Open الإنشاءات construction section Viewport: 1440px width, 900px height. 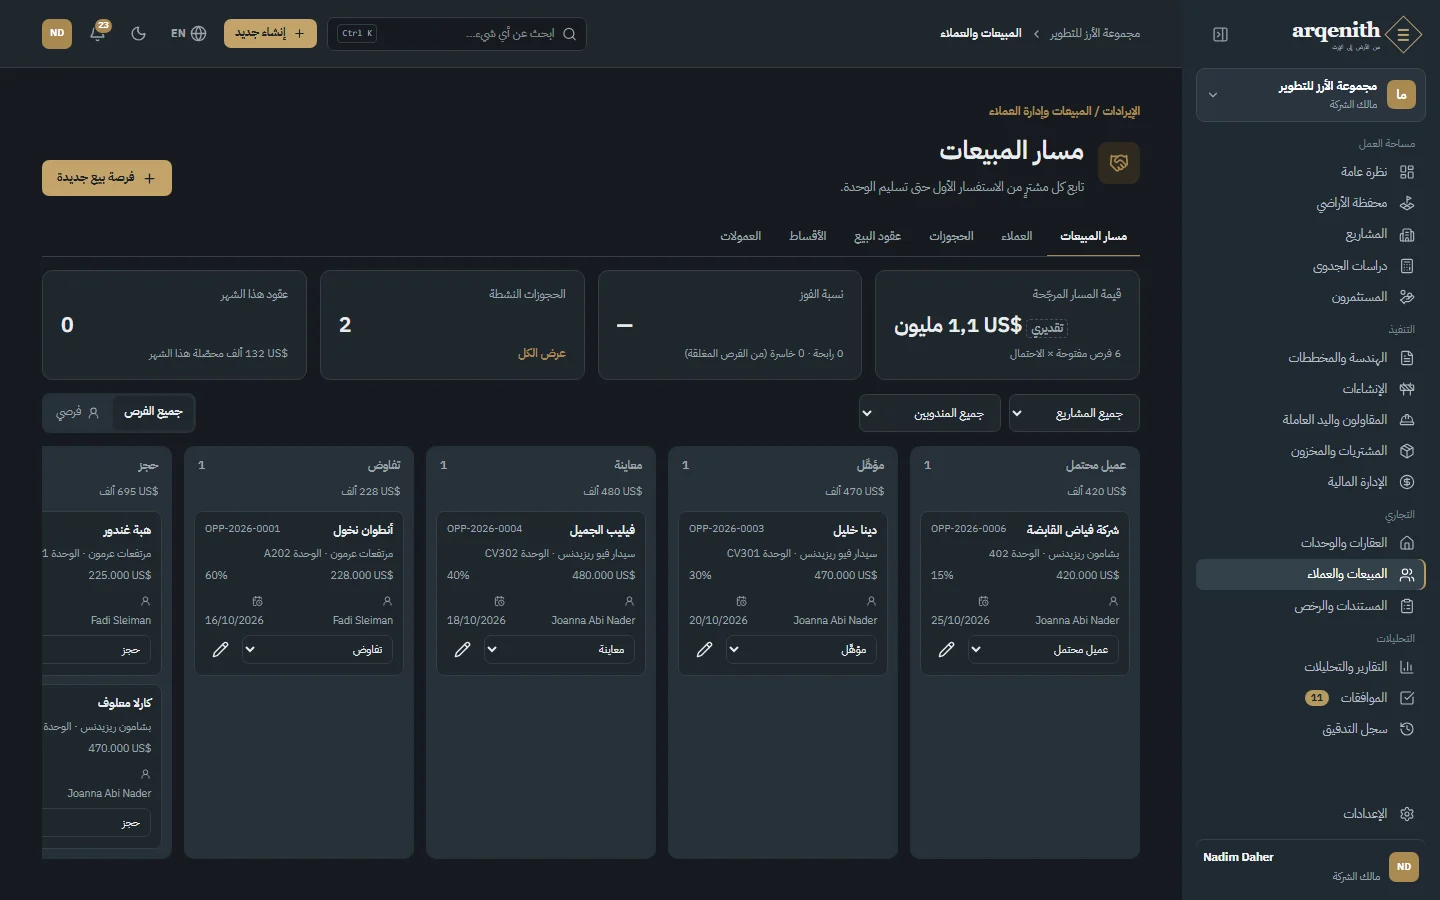pyautogui.click(x=1310, y=389)
